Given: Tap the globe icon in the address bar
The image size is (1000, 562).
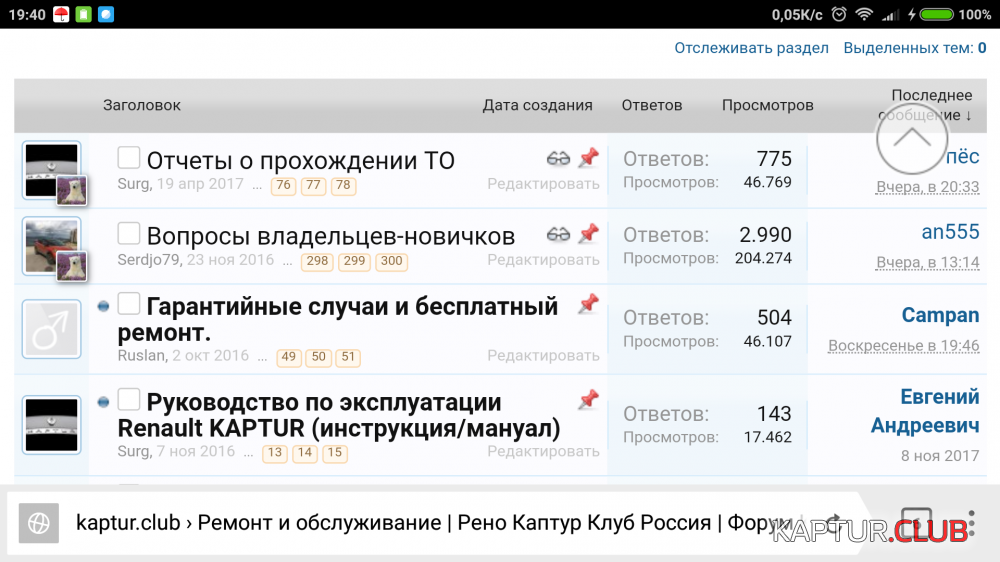Looking at the screenshot, I should pyautogui.click(x=39, y=522).
